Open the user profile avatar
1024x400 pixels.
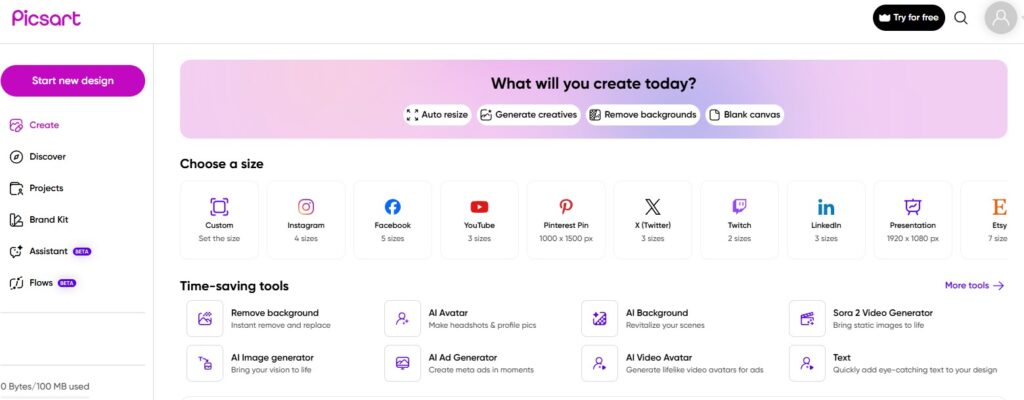pyautogui.click(x=1000, y=18)
